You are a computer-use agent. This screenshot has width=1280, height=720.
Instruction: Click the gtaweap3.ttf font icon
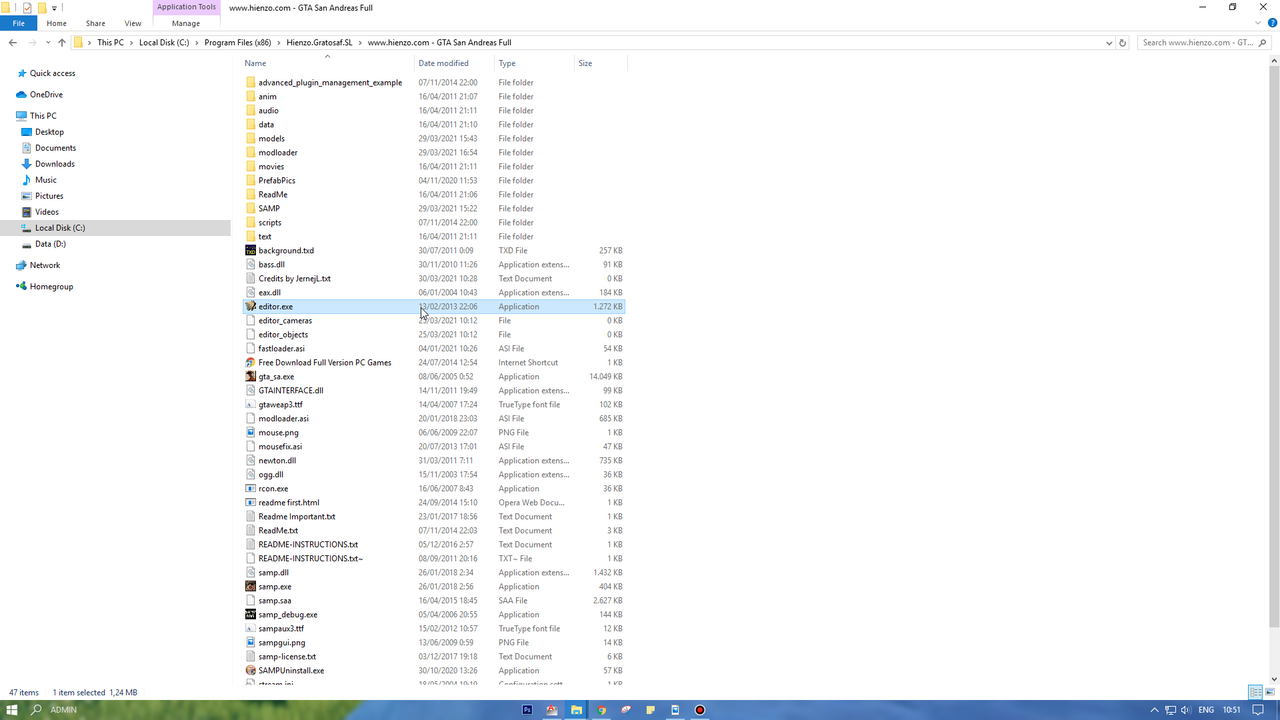click(x=251, y=405)
